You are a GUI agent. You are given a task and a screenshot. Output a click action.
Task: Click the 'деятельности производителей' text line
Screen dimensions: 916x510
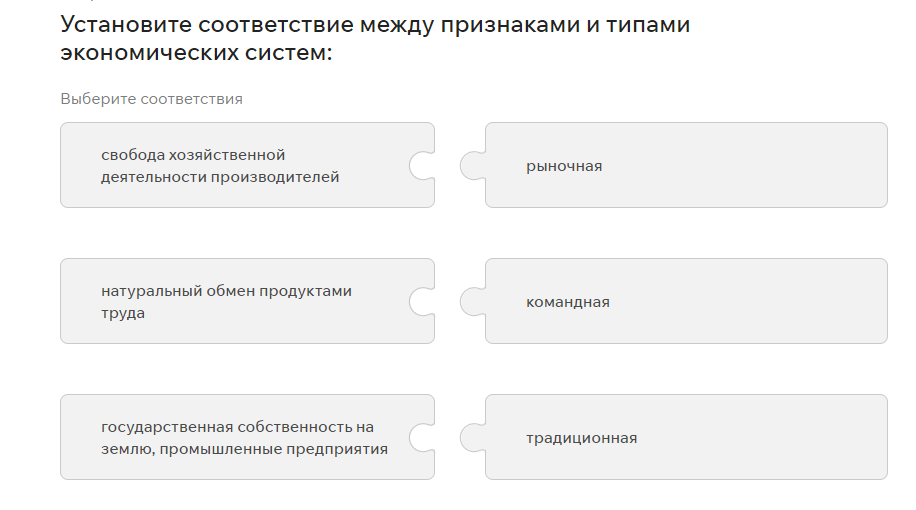[220, 177]
